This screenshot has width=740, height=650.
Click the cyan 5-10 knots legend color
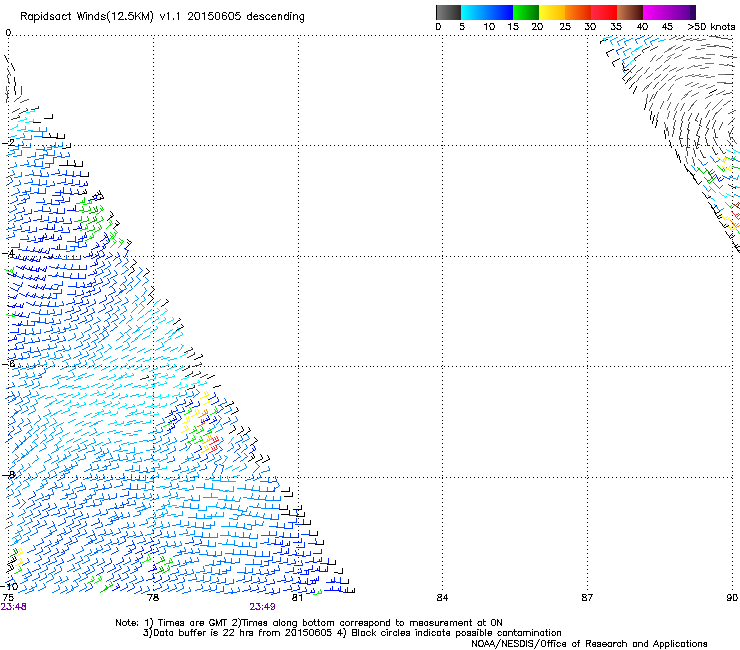(x=473, y=12)
